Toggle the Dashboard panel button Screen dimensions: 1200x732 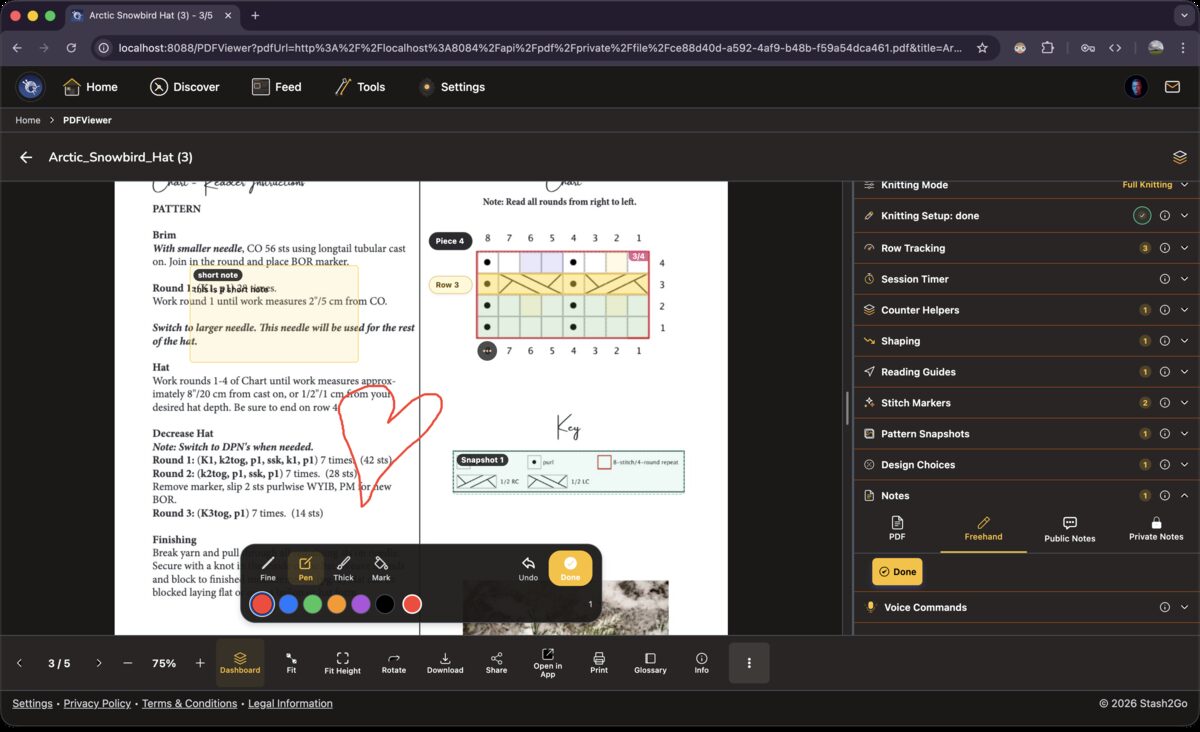[x=240, y=663]
